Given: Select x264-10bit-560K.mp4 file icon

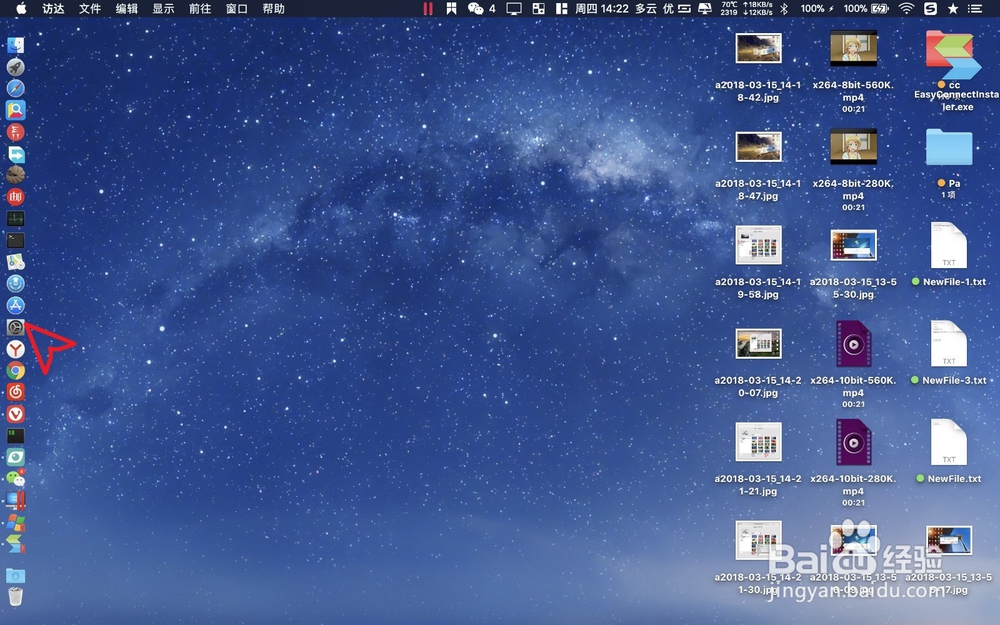Looking at the screenshot, I should 853,344.
